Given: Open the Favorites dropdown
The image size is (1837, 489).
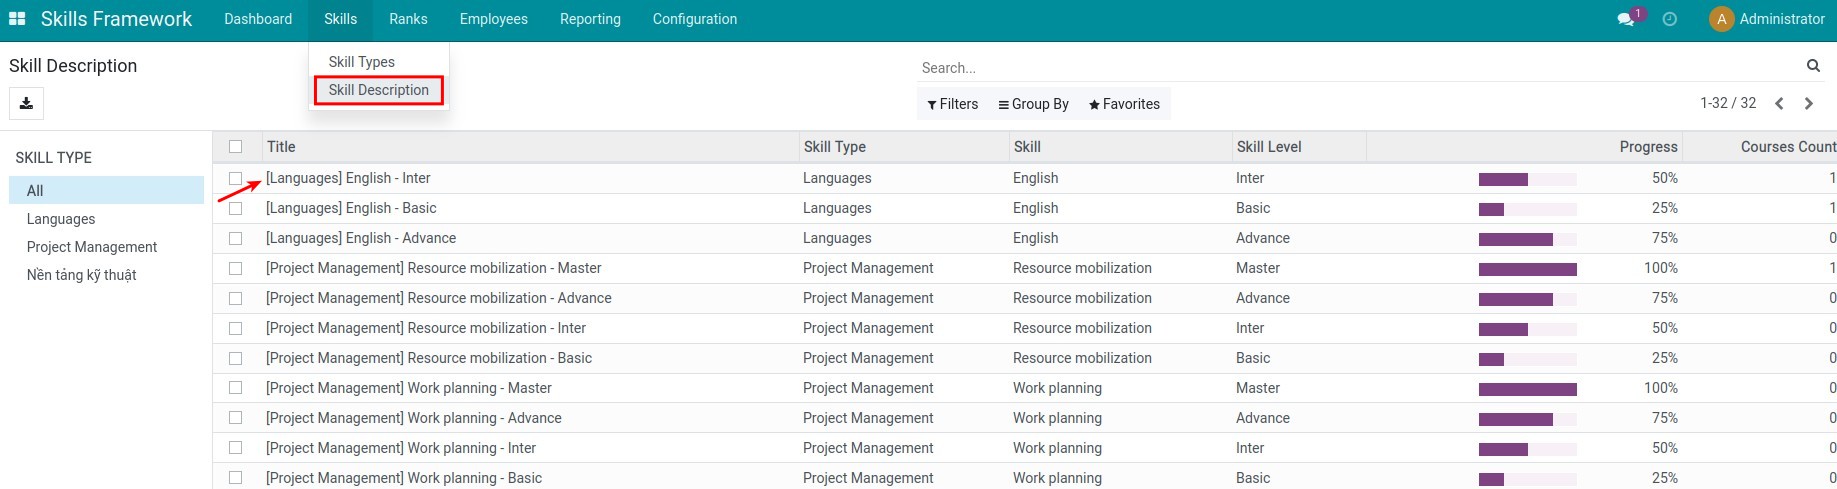Looking at the screenshot, I should 1124,104.
